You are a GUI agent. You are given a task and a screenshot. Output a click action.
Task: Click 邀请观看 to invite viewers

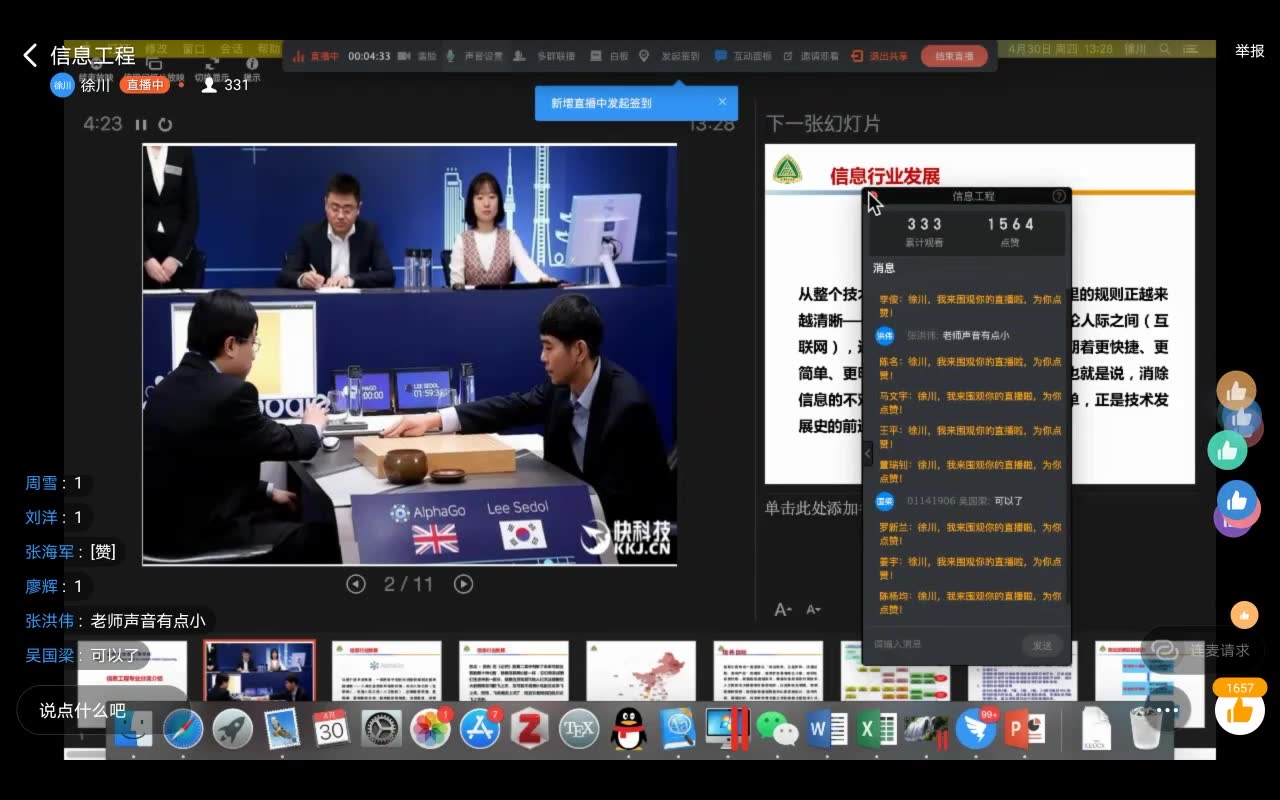point(811,56)
